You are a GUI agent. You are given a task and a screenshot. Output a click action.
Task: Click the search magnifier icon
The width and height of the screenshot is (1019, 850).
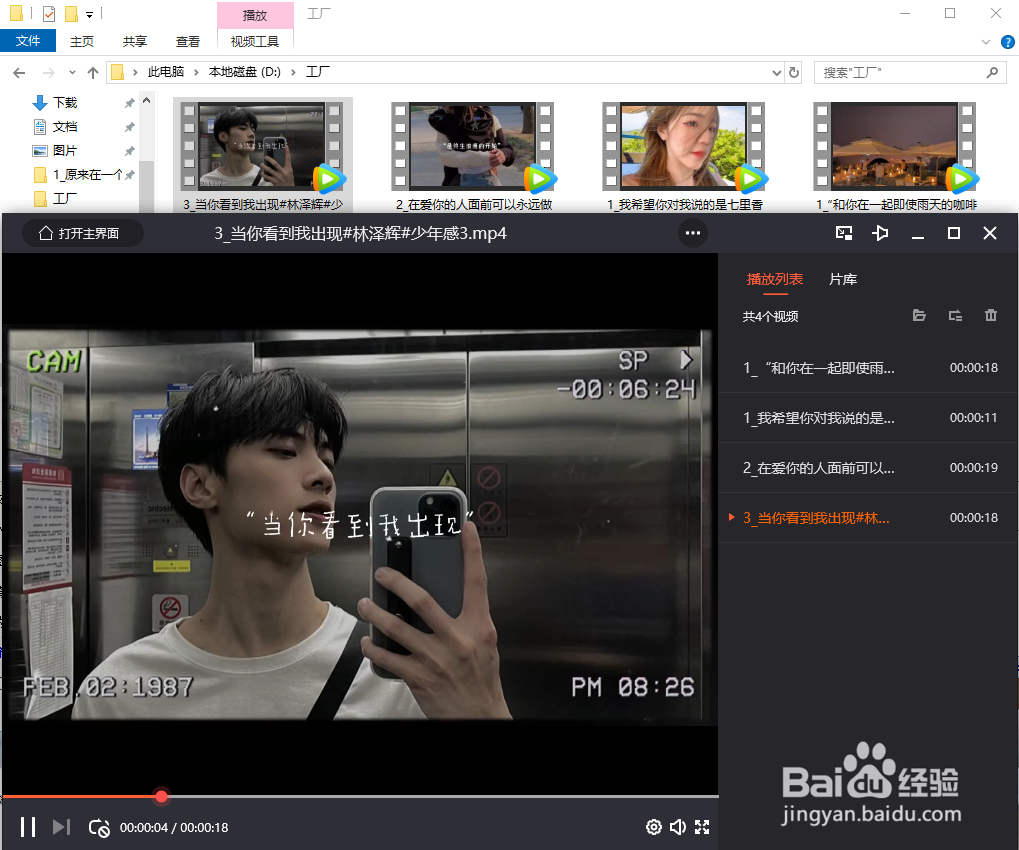[x=992, y=72]
